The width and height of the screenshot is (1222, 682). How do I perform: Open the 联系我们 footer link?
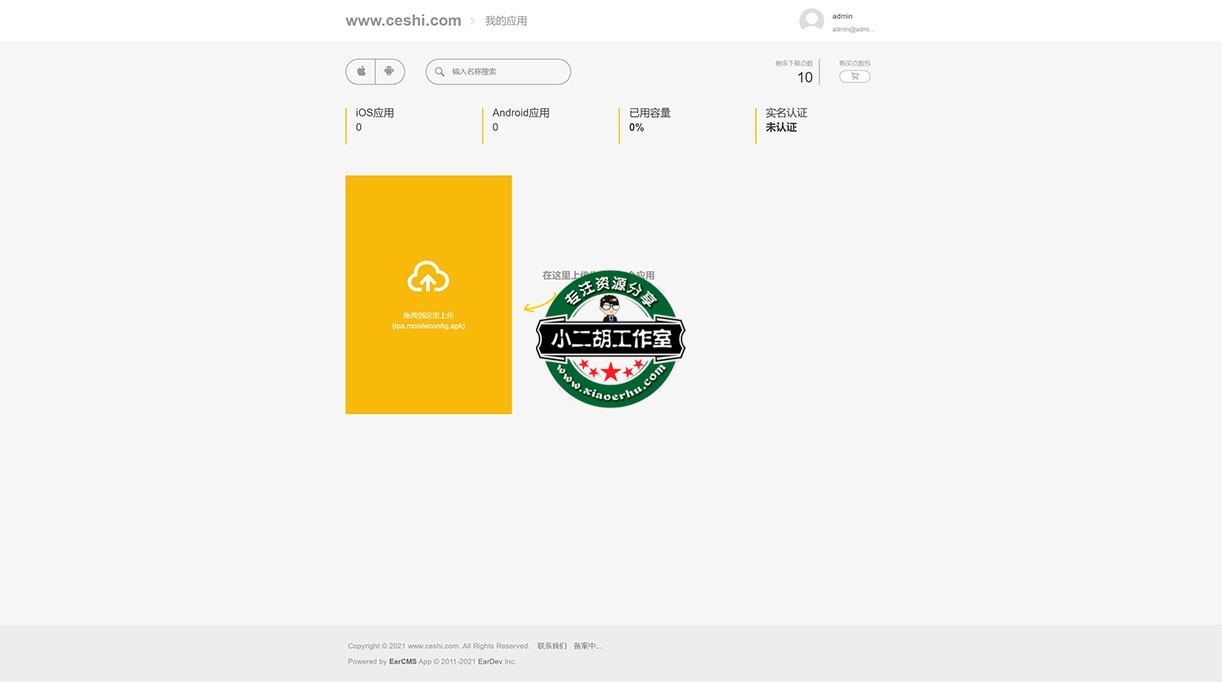(x=551, y=646)
